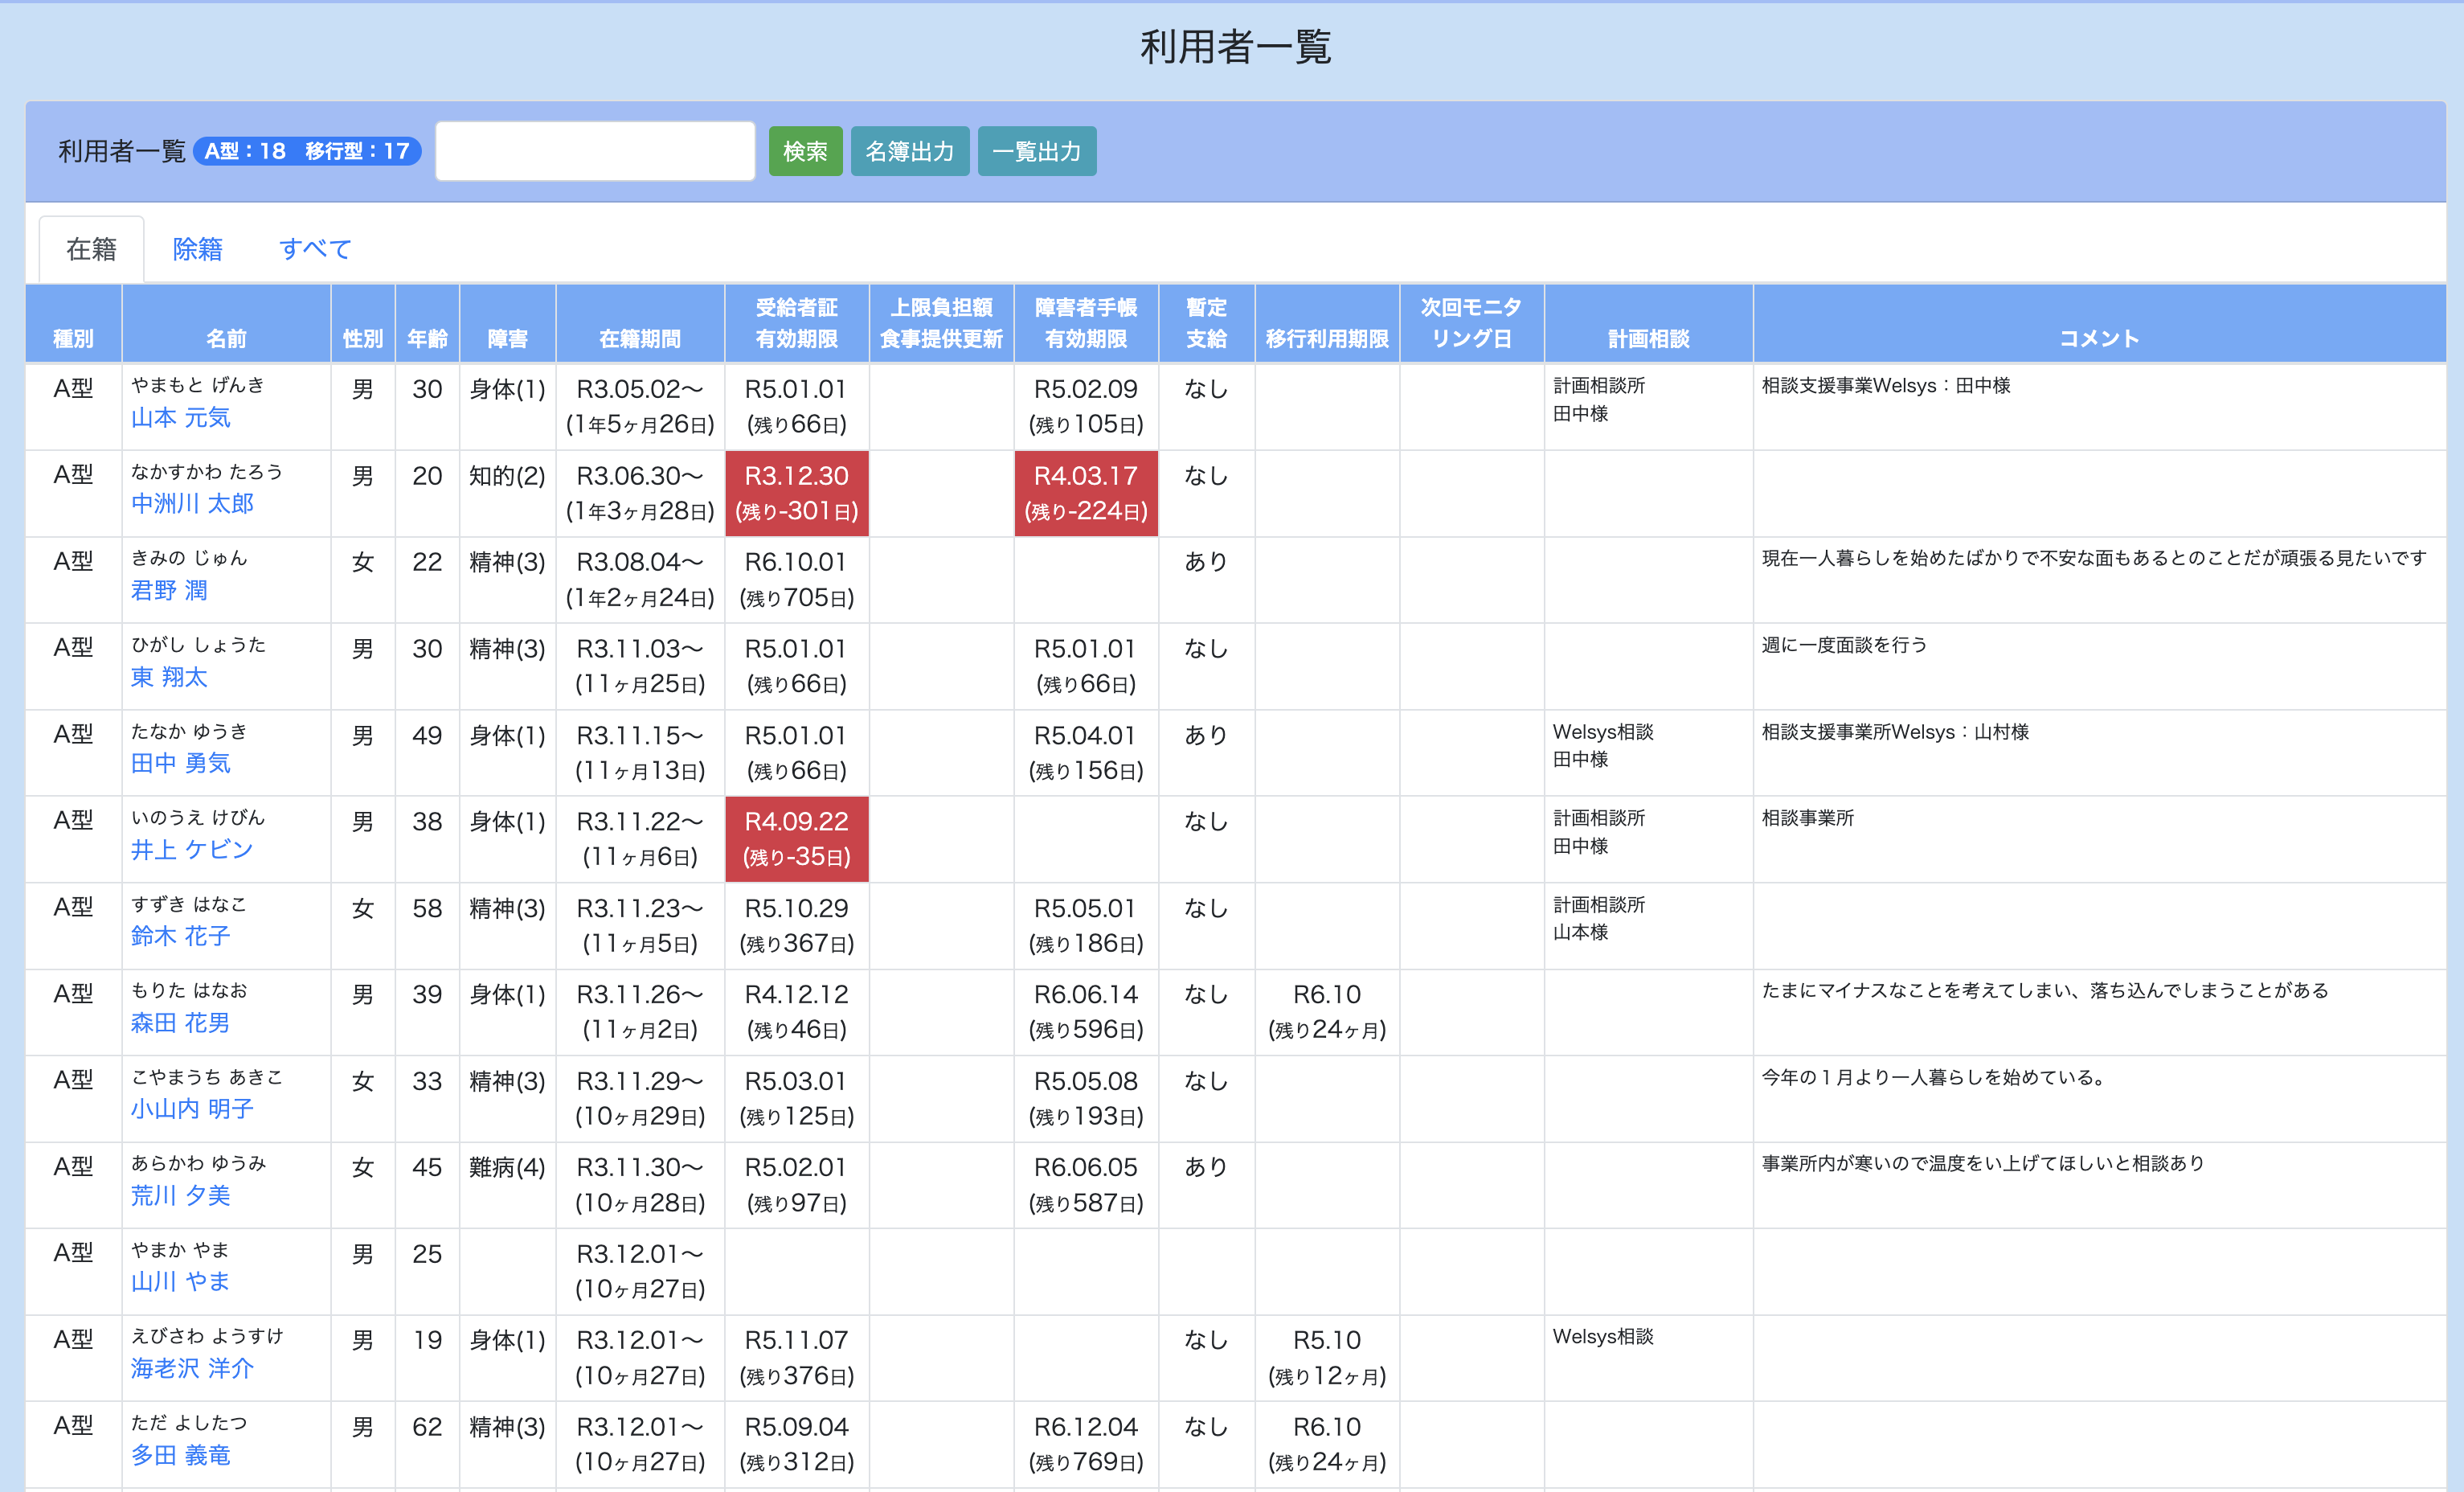Click the A型:18 移行型:17 count badge

coord(307,151)
